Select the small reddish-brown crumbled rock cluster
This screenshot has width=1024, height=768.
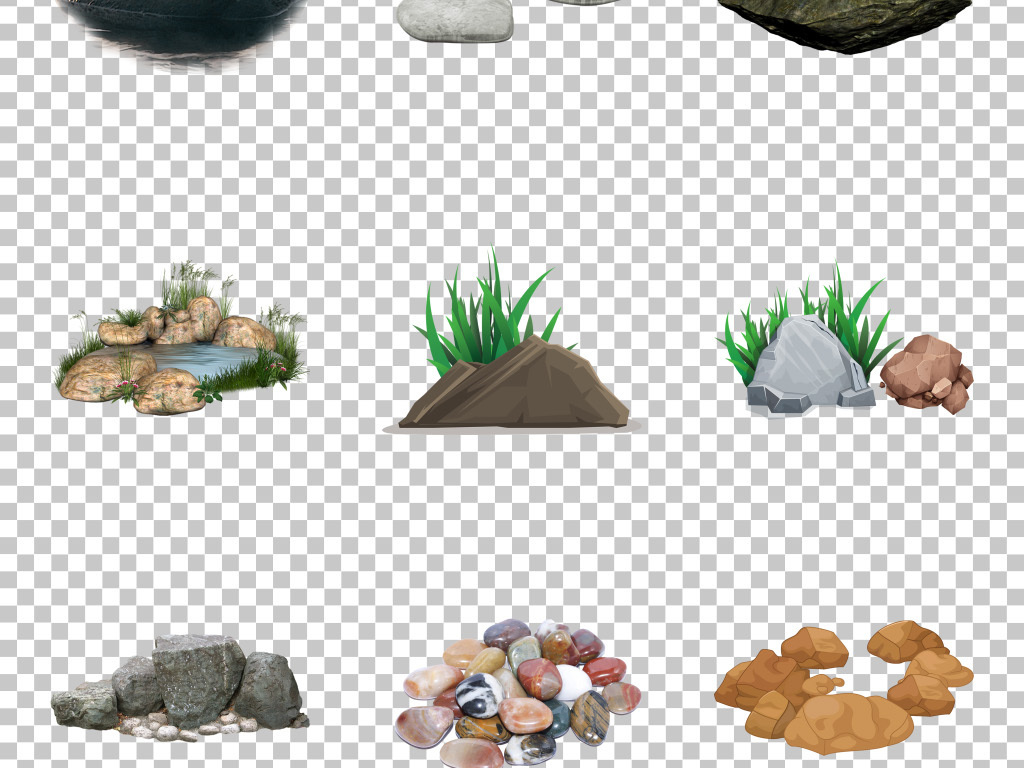coord(927,374)
